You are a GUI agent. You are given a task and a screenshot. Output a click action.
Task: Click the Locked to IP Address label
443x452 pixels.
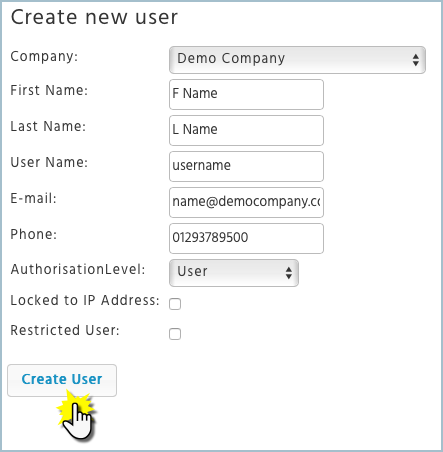[x=85, y=300]
